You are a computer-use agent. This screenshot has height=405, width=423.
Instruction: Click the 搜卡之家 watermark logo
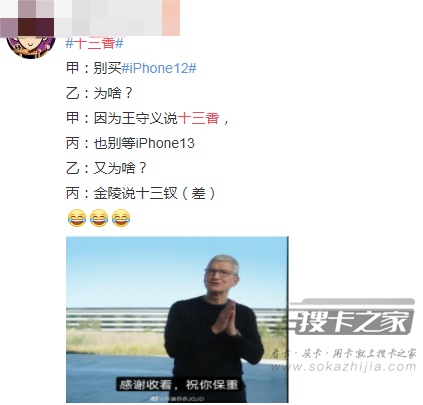point(352,317)
